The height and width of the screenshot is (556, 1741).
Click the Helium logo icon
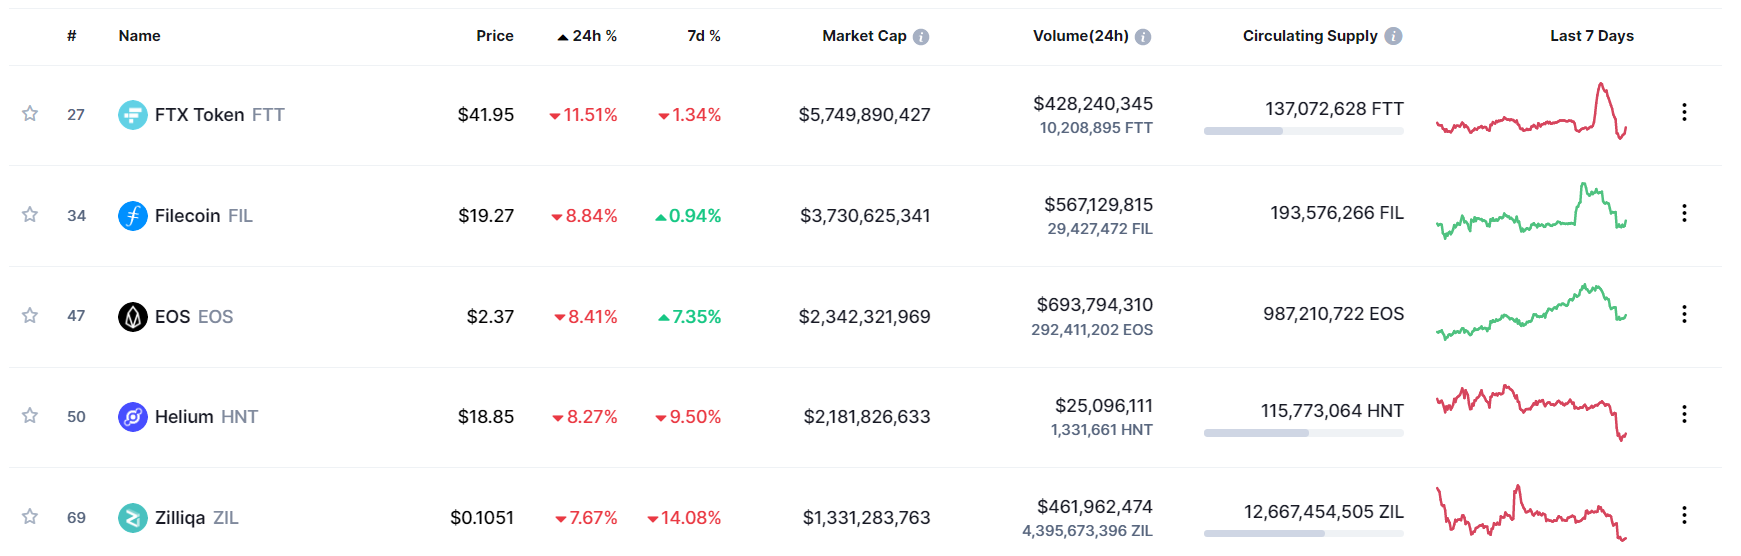[x=132, y=417]
